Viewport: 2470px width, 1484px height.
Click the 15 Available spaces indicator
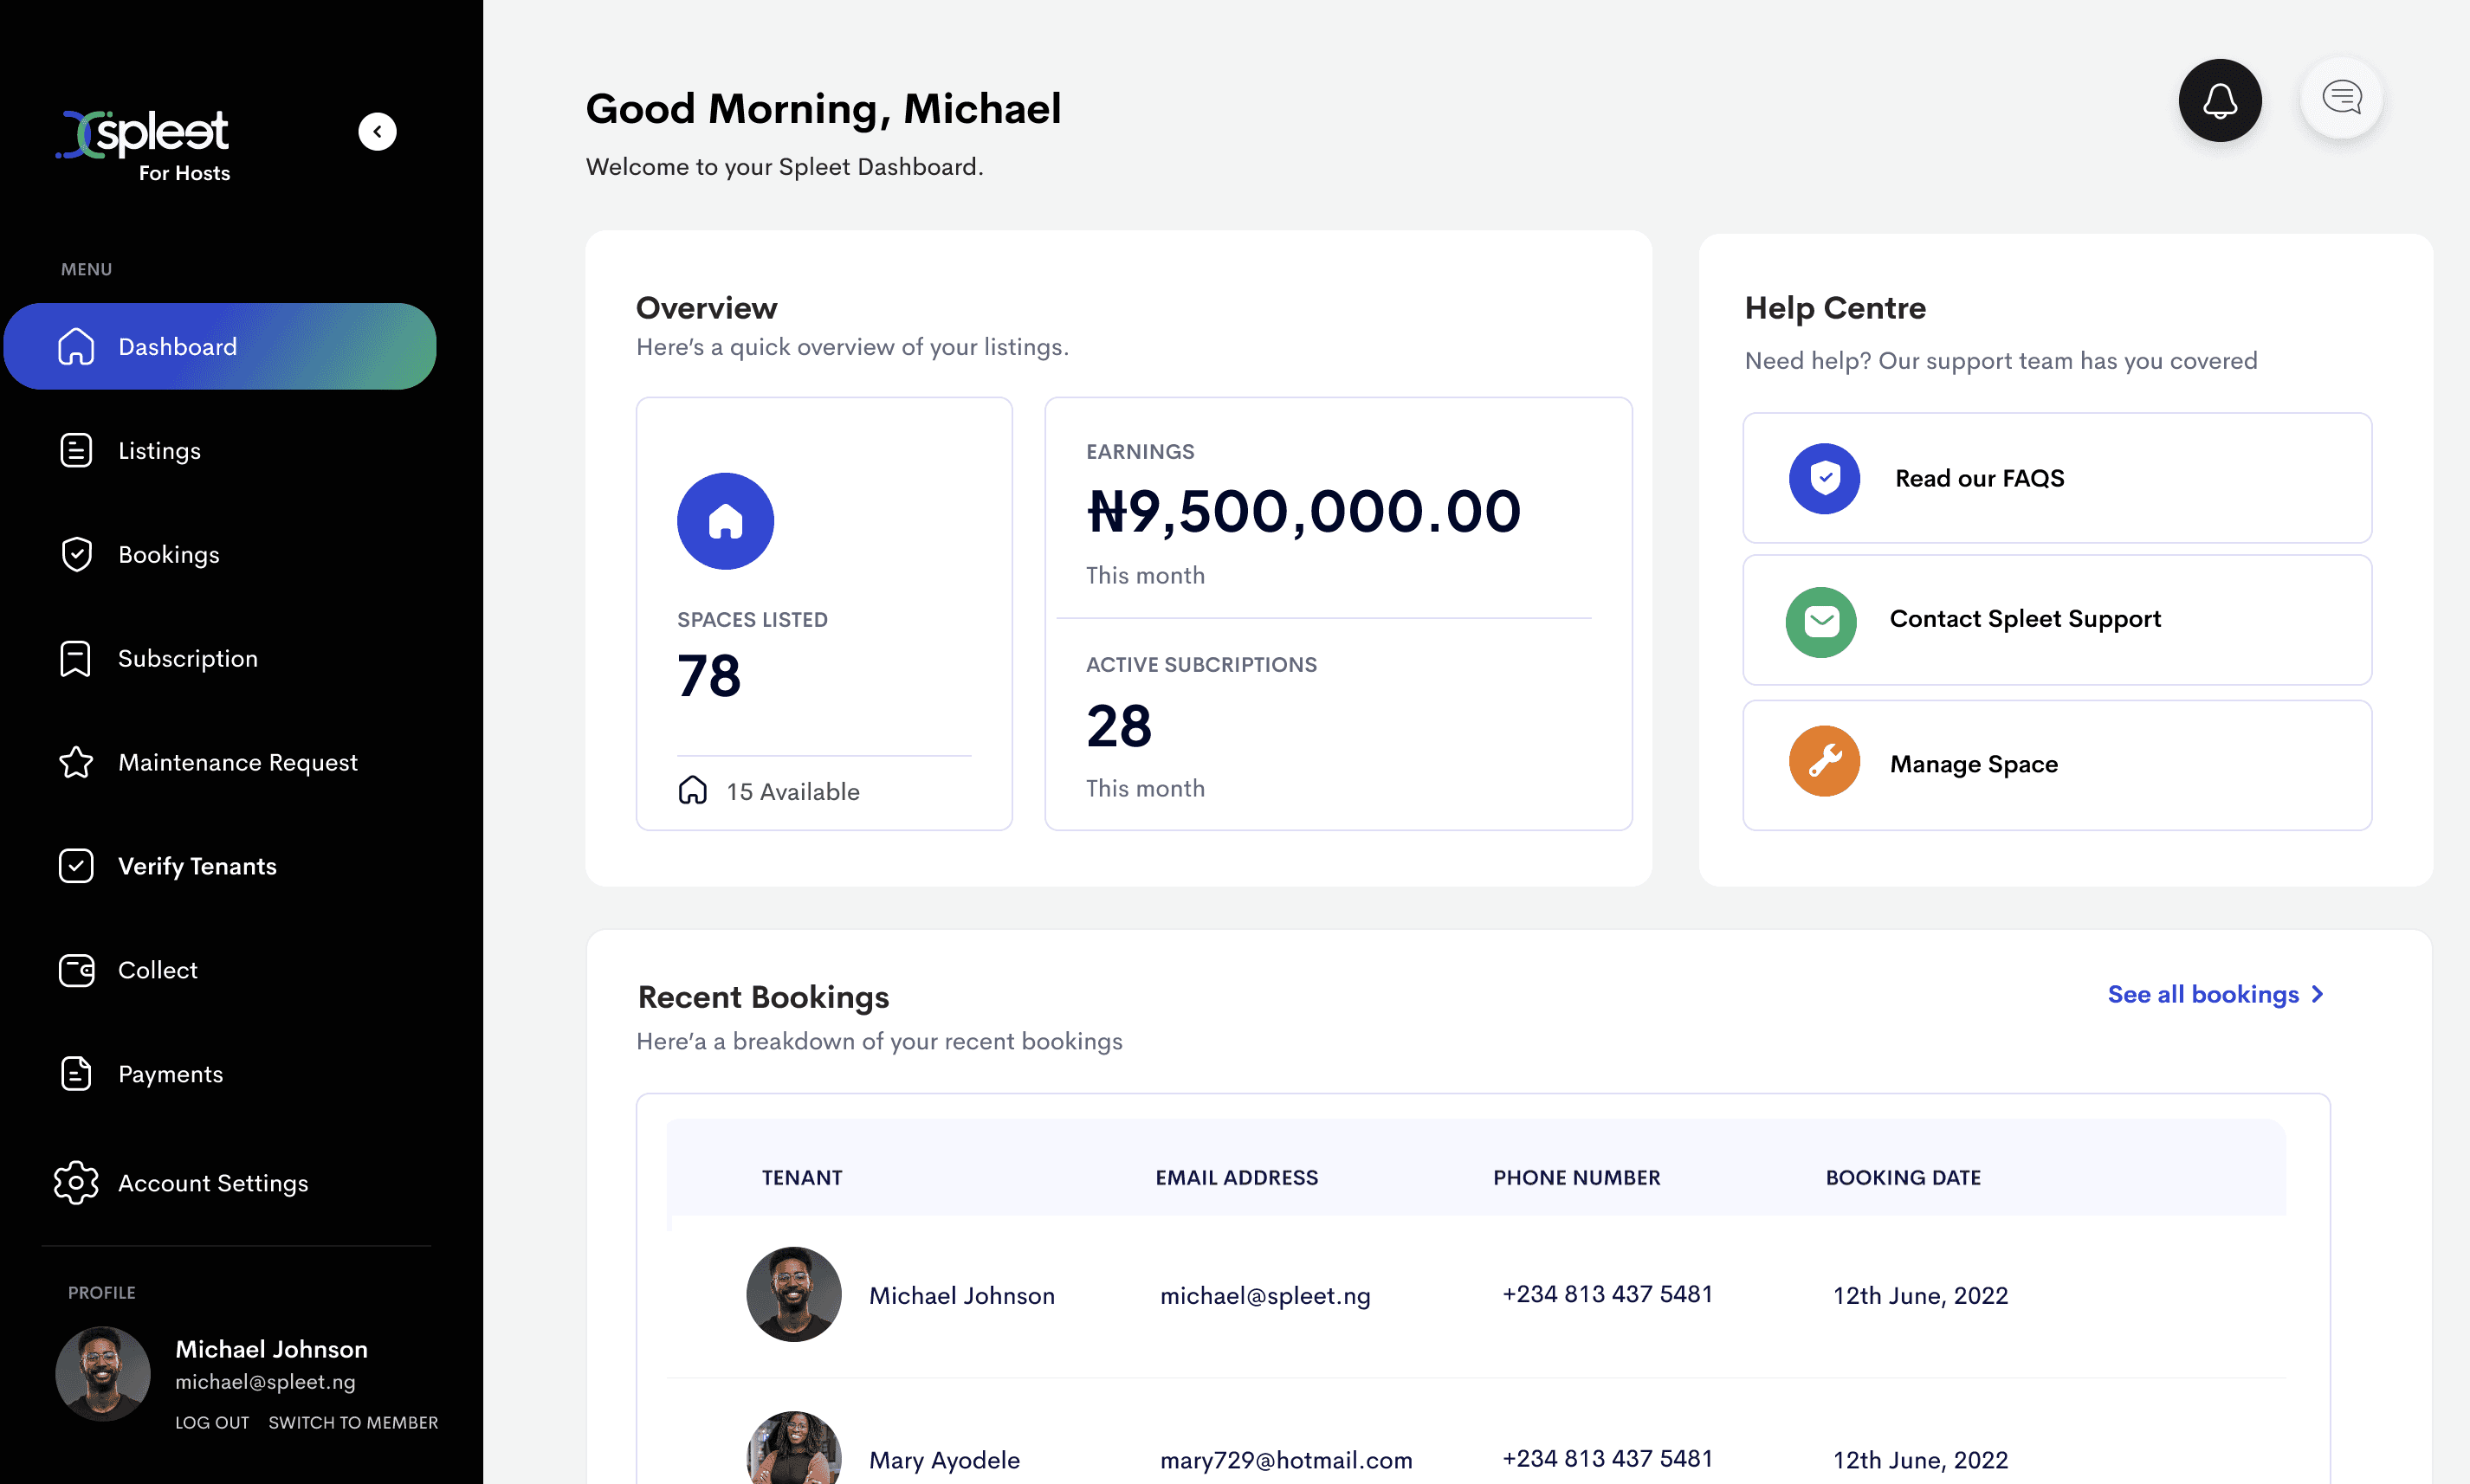(769, 791)
